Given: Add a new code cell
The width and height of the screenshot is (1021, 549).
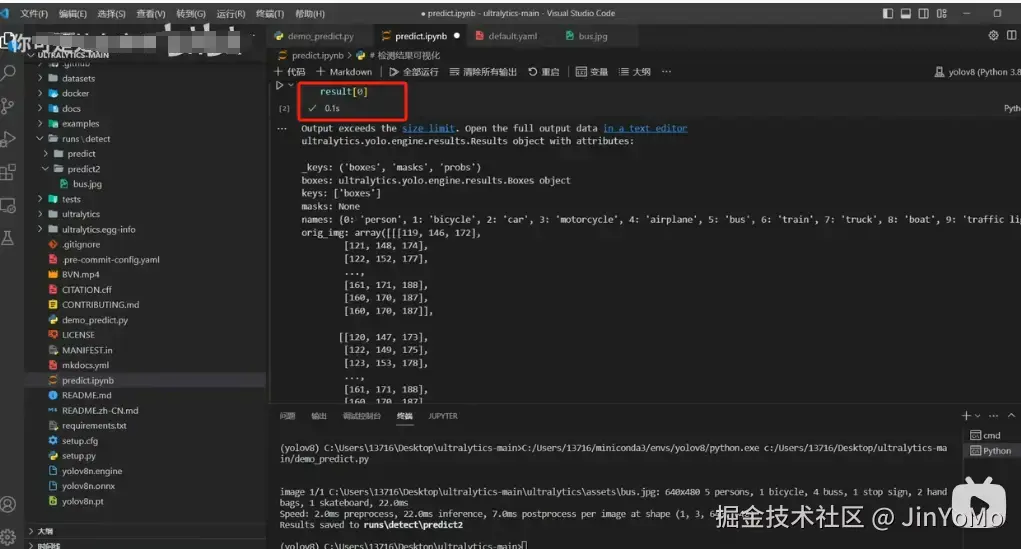Looking at the screenshot, I should (x=290, y=72).
